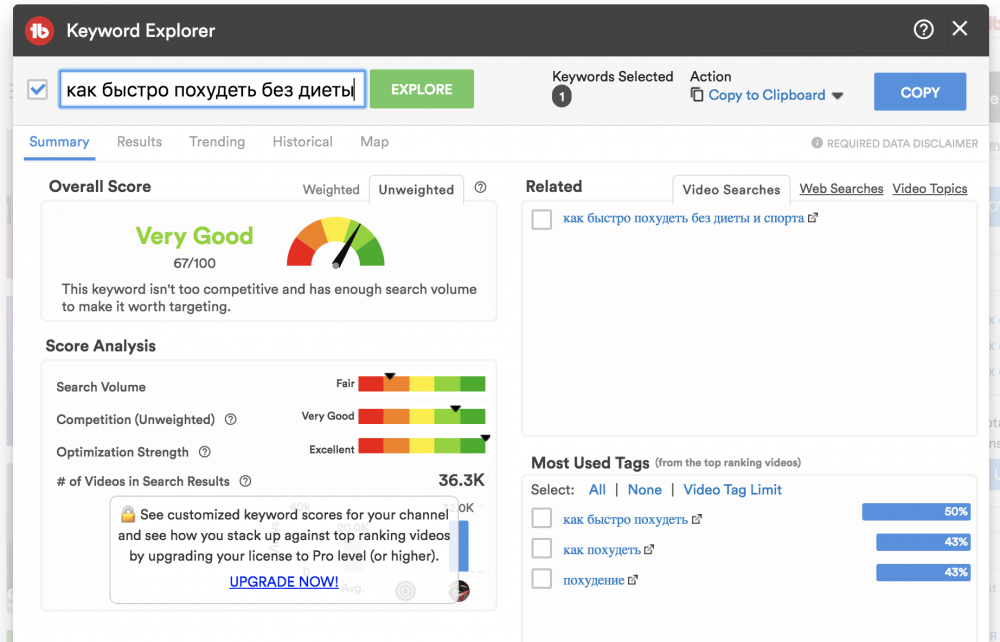The width and height of the screenshot is (1000, 642).
Task: Tick the как быстро похудеть tag checkbox
Action: click(x=542, y=519)
